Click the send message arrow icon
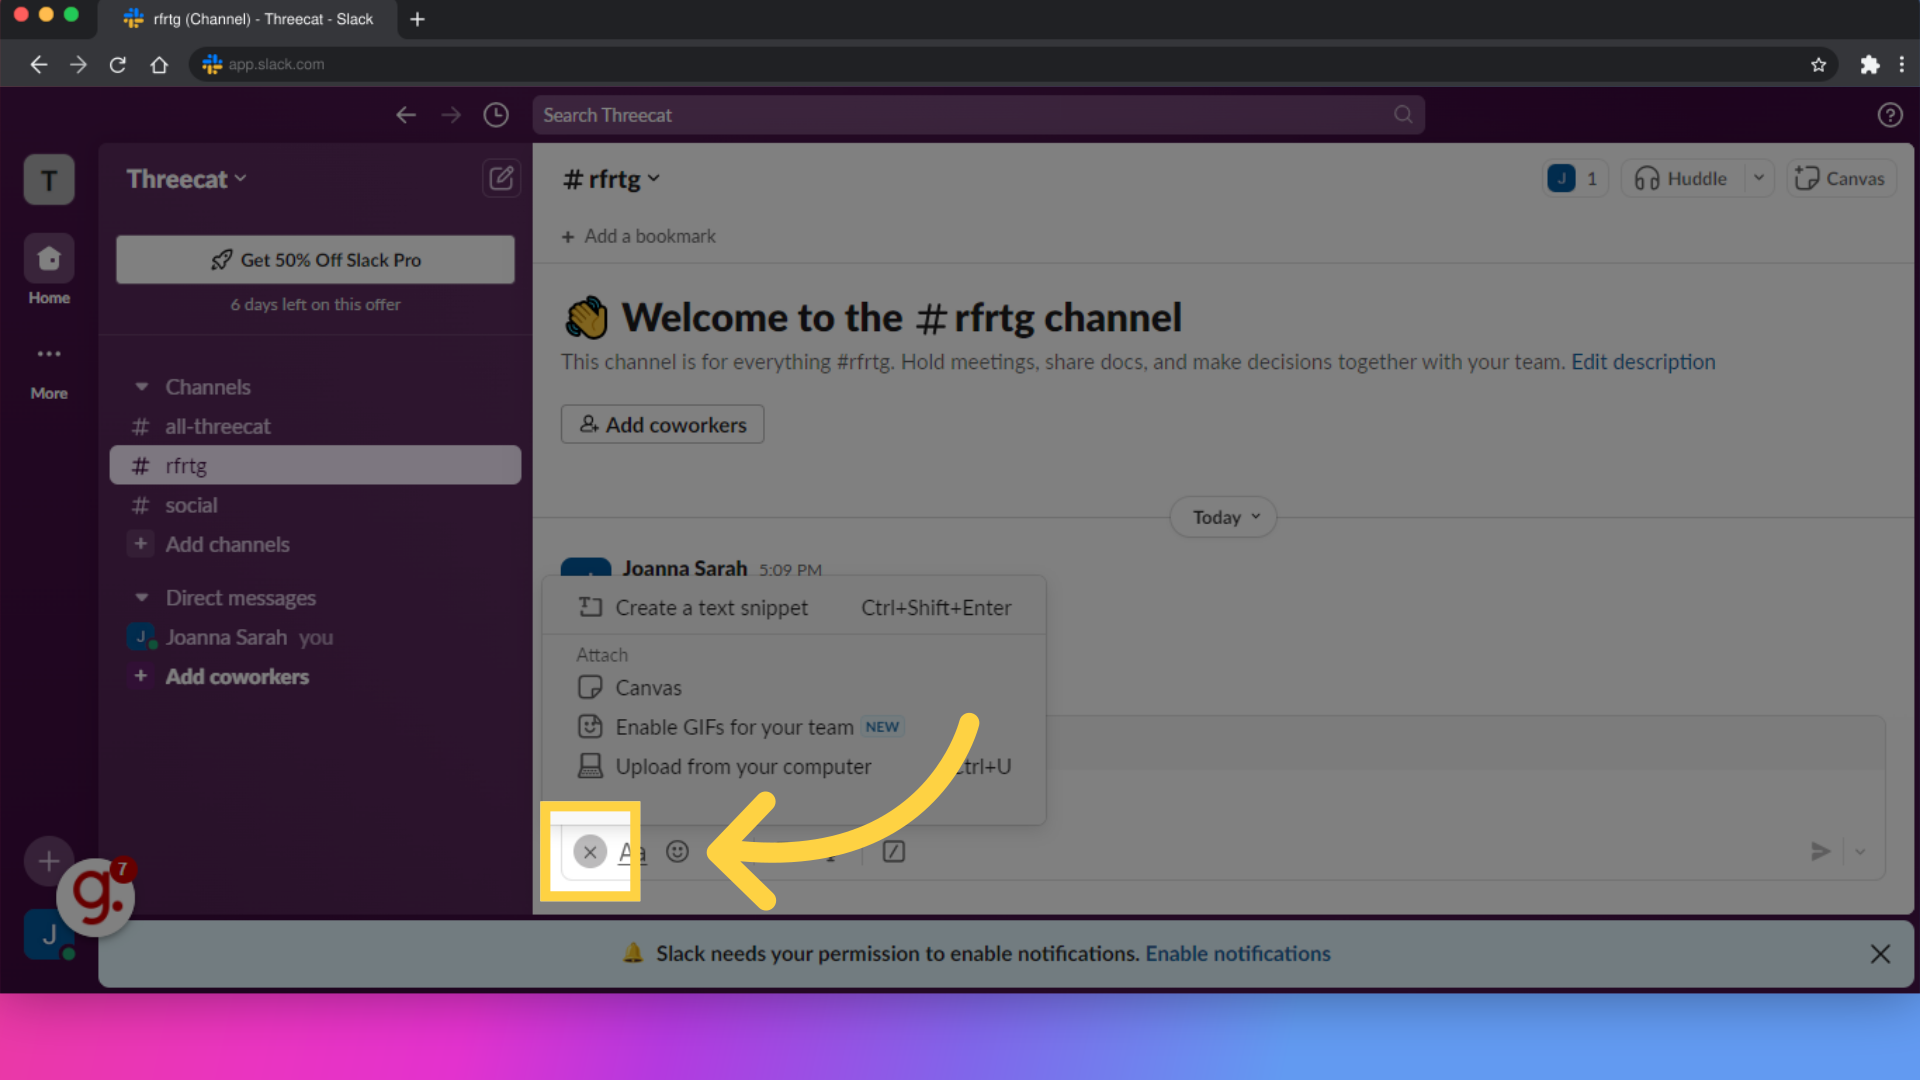The width and height of the screenshot is (1920, 1080). [x=1820, y=852]
